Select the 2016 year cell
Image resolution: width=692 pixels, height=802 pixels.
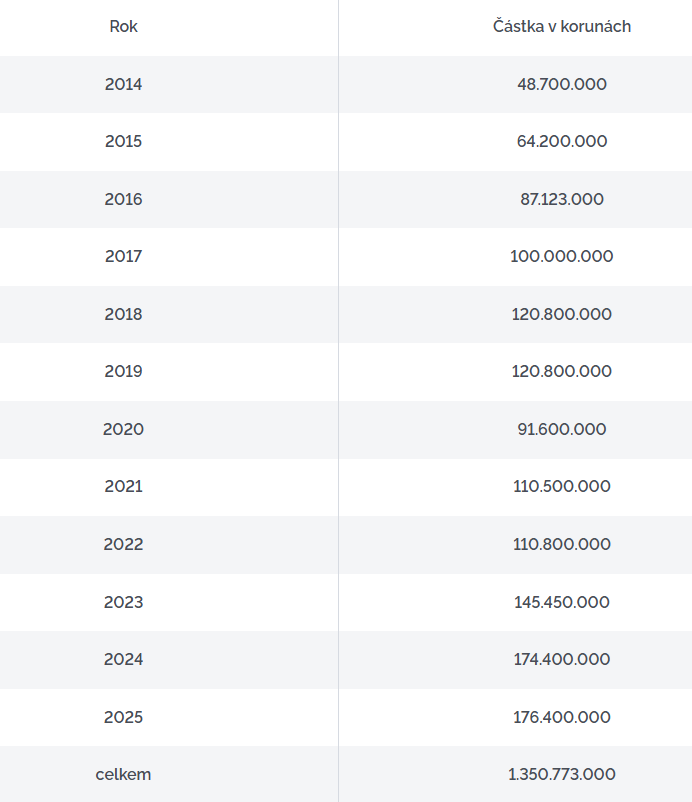pyautogui.click(x=123, y=199)
